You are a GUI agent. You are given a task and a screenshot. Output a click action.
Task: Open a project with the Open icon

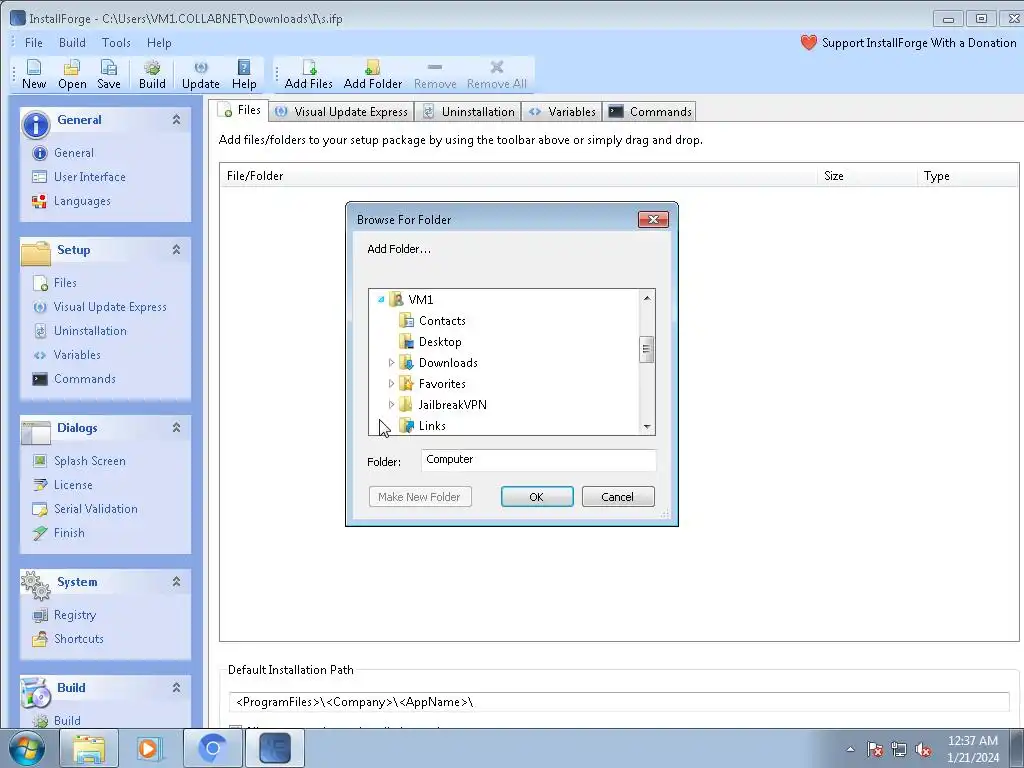pyautogui.click(x=72, y=74)
